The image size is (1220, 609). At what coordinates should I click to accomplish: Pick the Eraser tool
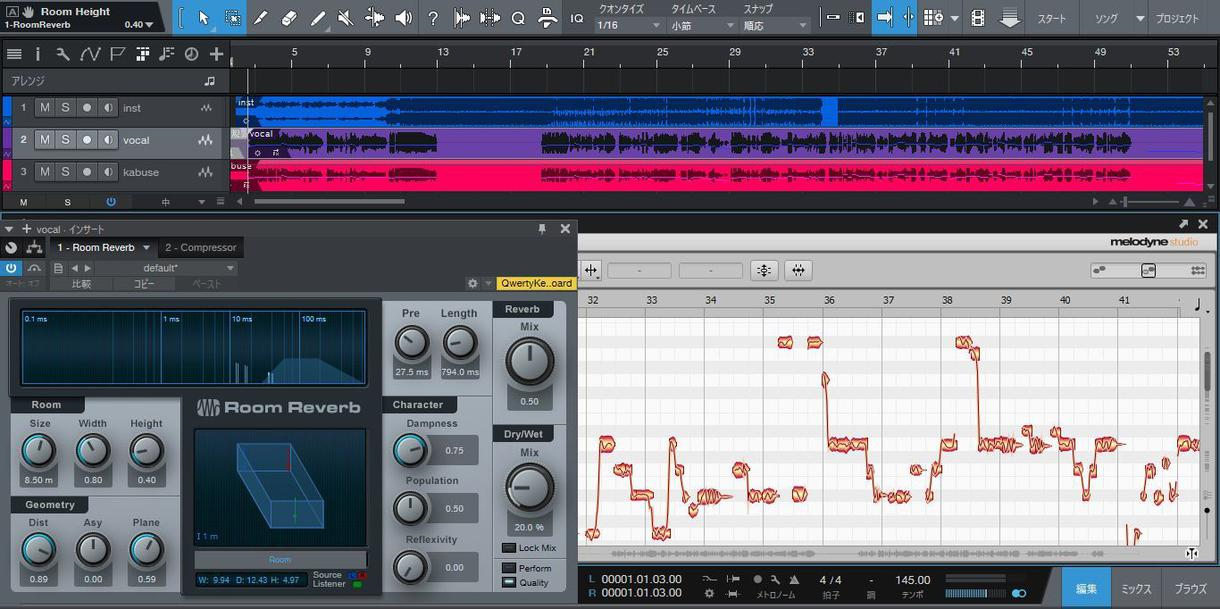click(x=289, y=18)
